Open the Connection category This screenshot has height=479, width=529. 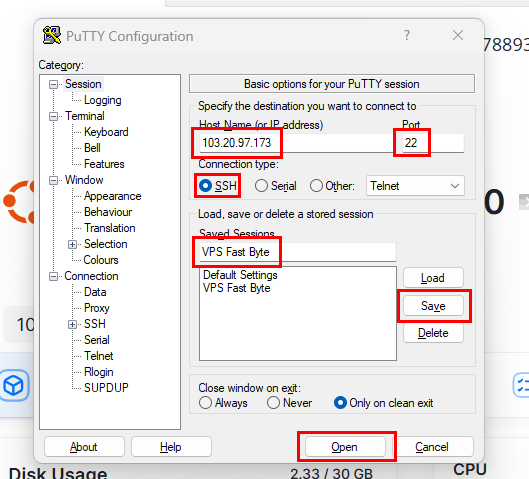coord(91,276)
